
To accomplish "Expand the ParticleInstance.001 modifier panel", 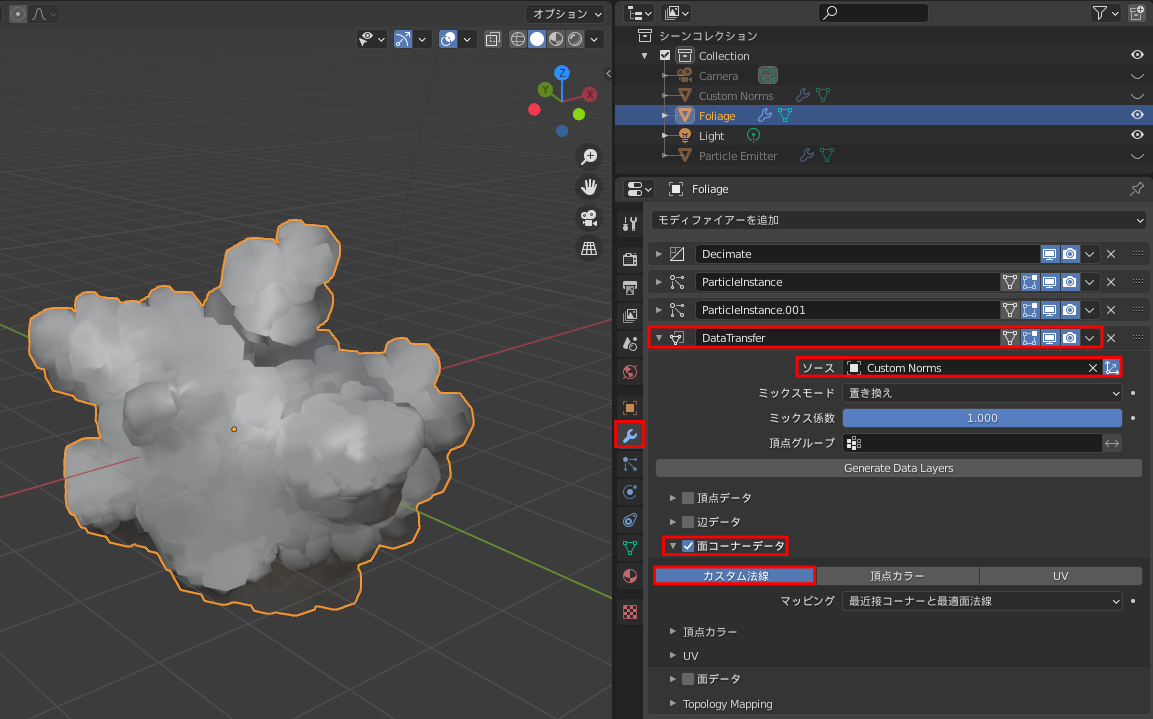I will coord(659,310).
